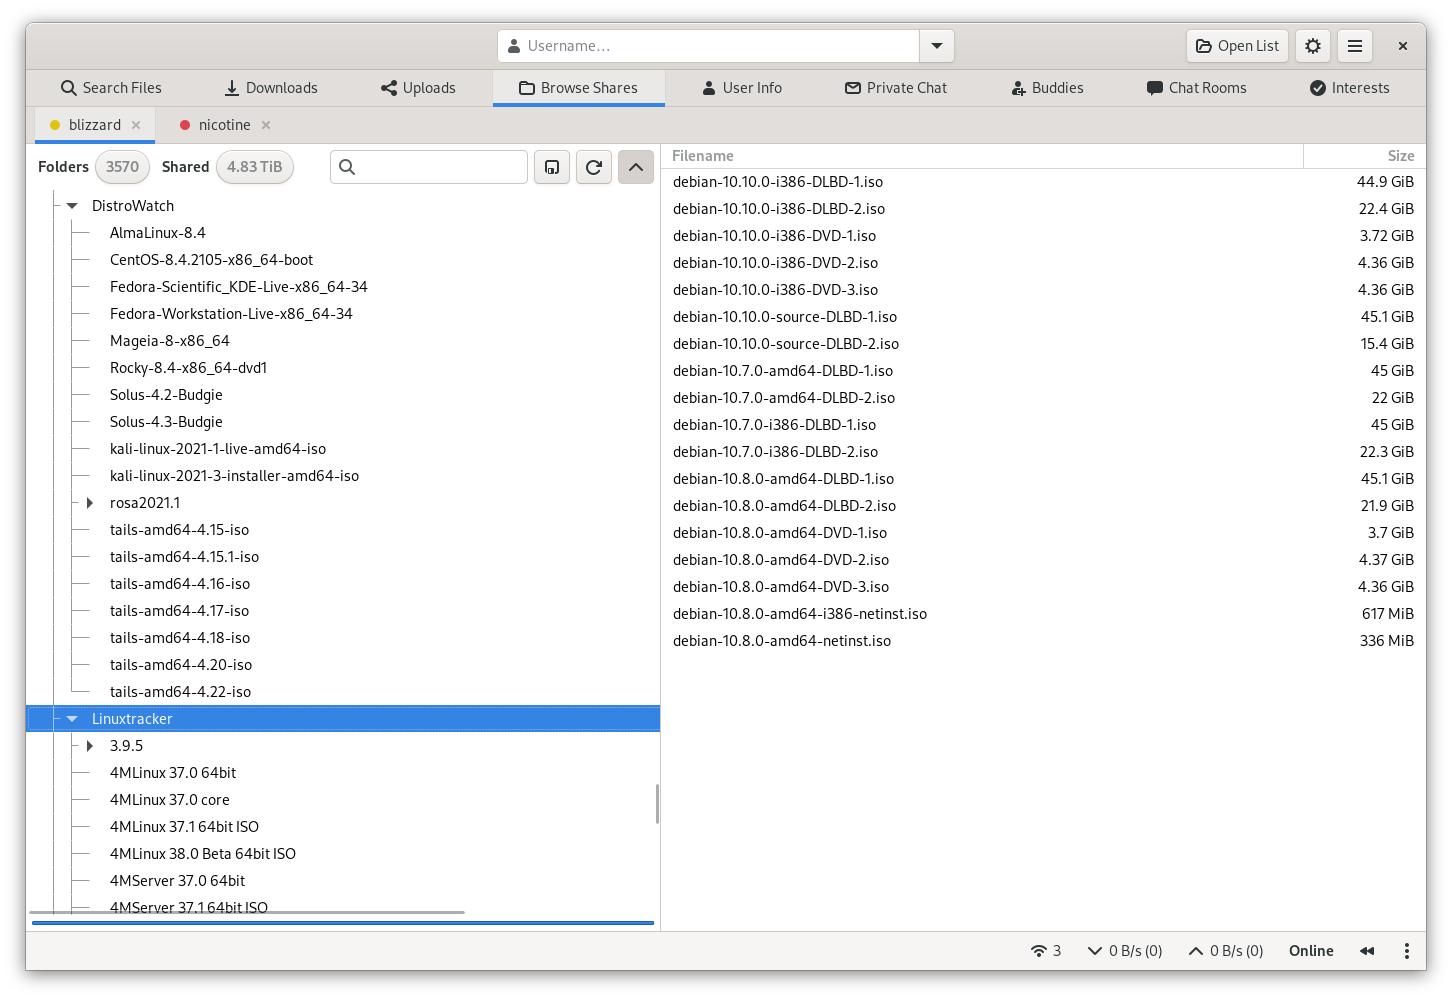
Task: Collapse all folders with the up-chevron button
Action: point(636,167)
